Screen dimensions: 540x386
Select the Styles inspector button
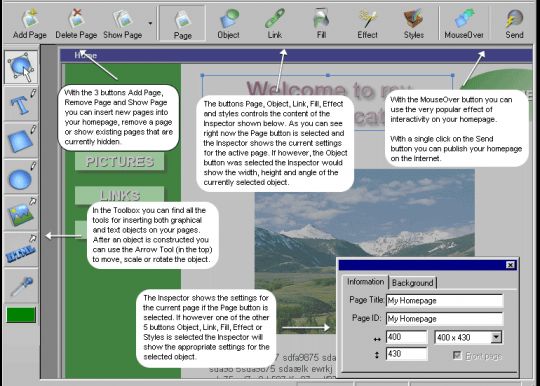click(x=414, y=23)
